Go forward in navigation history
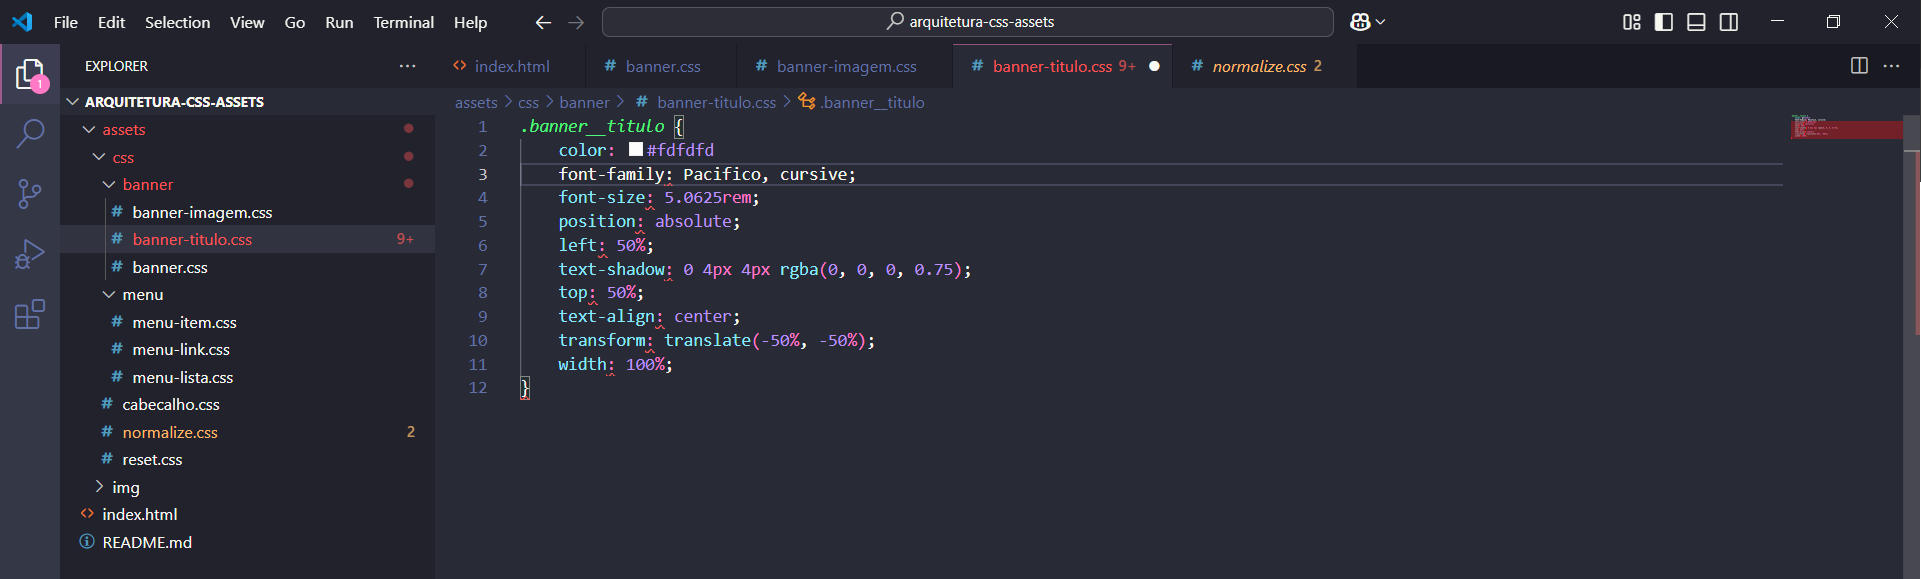1921x579 pixels. coord(576,22)
